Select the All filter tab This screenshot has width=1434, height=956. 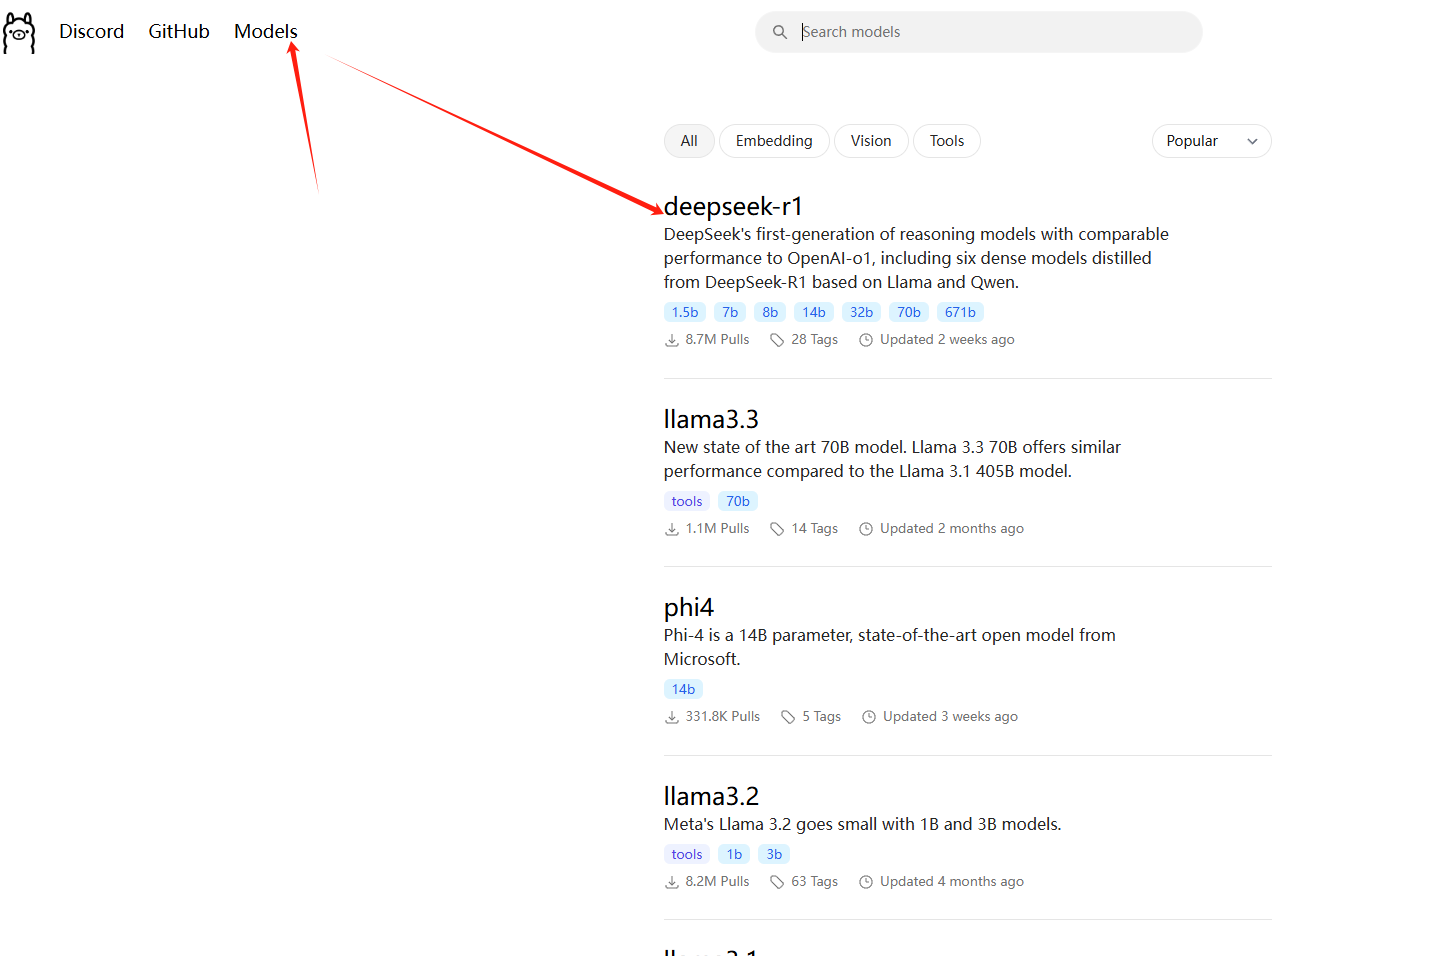pyautogui.click(x=689, y=141)
